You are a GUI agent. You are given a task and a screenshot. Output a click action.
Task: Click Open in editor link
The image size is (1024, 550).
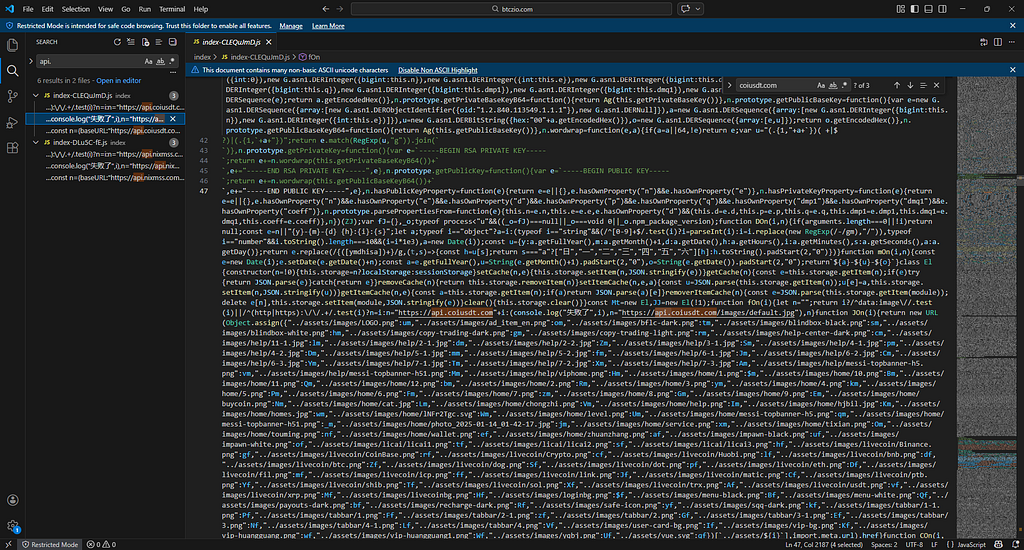click(x=118, y=80)
